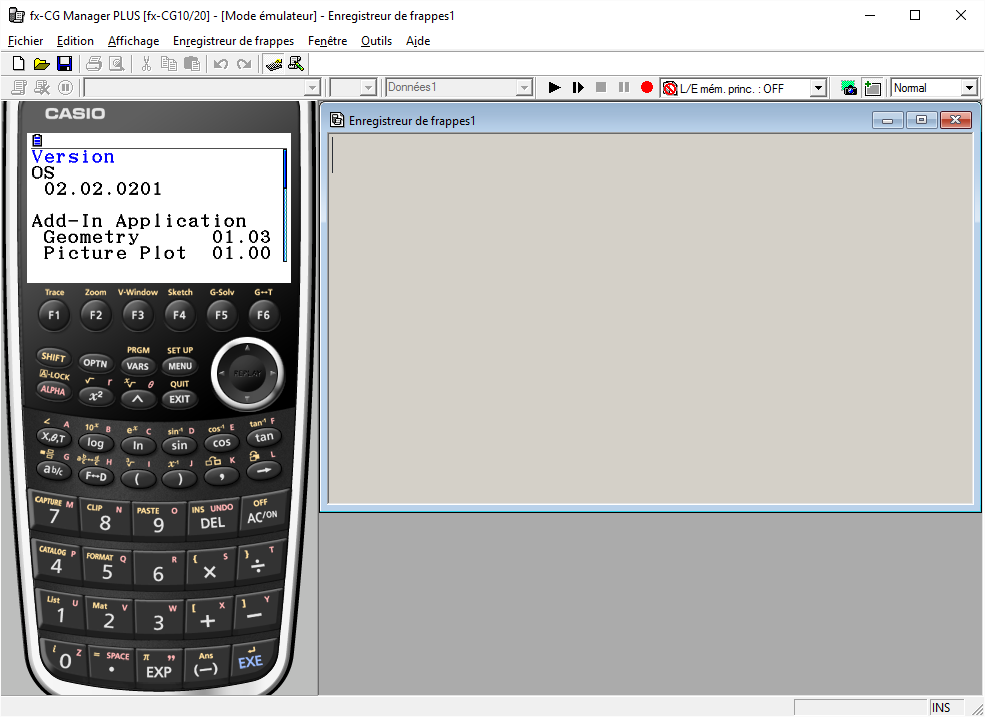Image resolution: width=985 pixels, height=717 pixels.
Task: Open the Fichier menu
Action: [x=26, y=41]
